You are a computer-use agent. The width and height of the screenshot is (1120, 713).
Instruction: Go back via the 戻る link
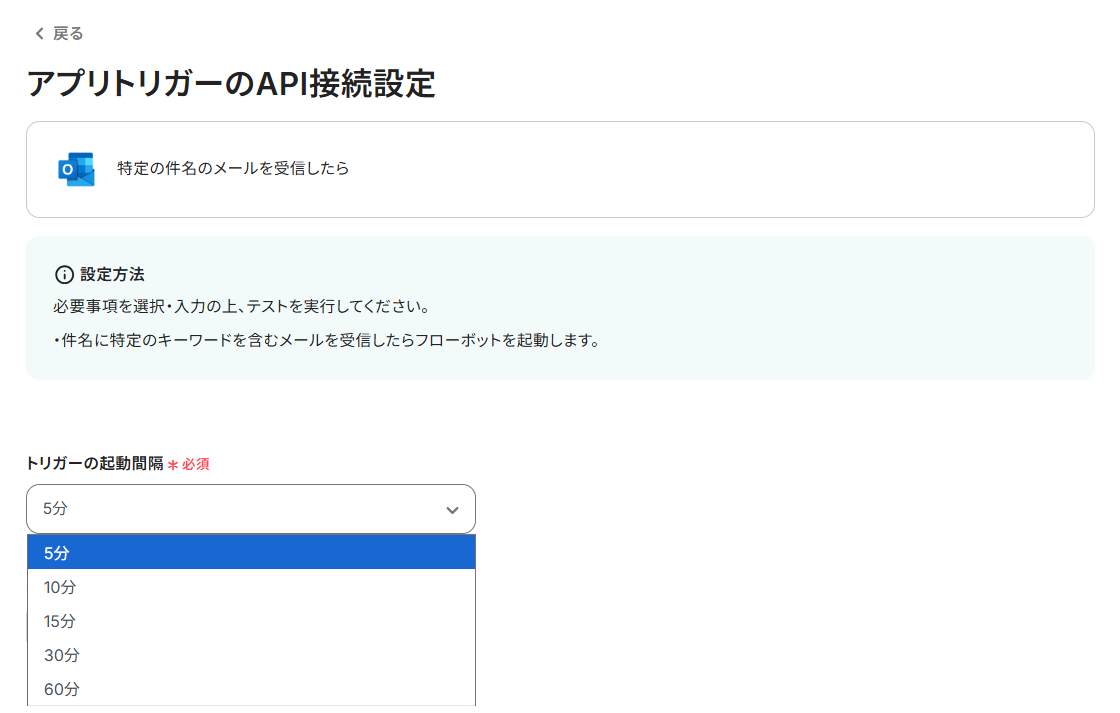[68, 34]
